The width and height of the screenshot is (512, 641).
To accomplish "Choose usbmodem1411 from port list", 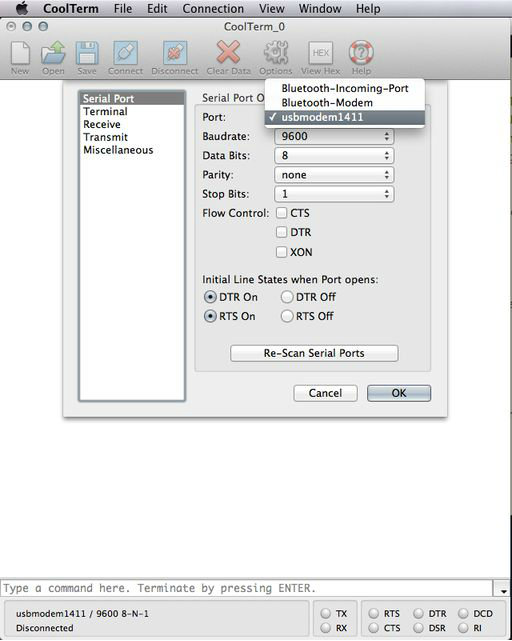I will 345,117.
